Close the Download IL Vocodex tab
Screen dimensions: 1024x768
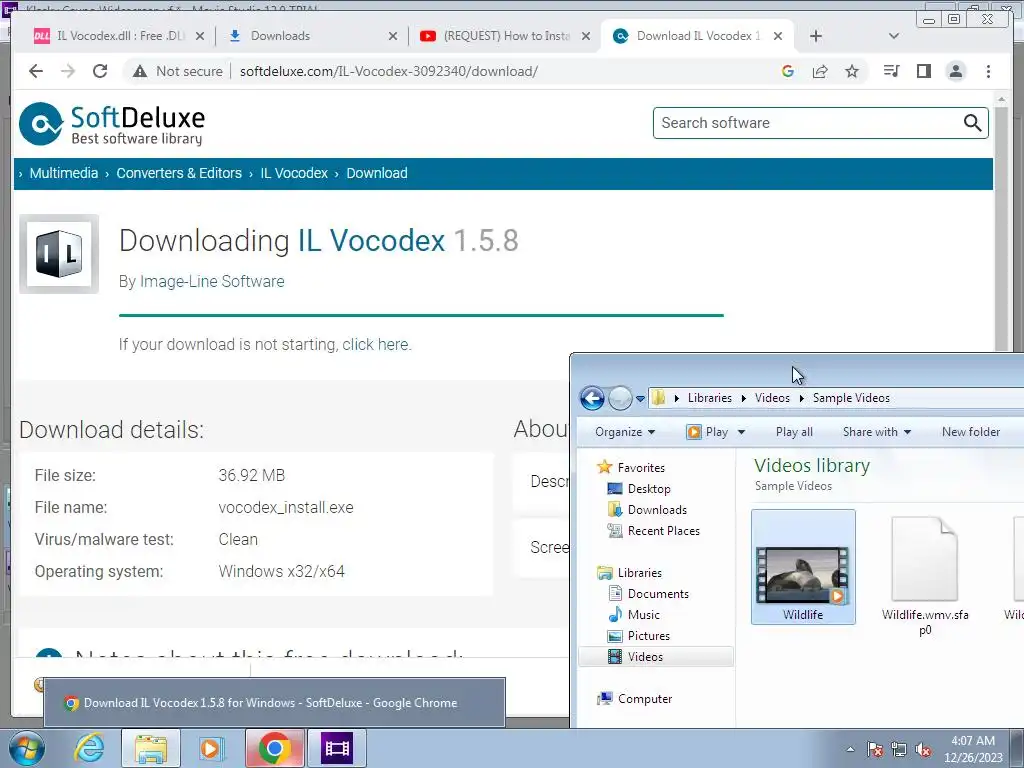778,36
